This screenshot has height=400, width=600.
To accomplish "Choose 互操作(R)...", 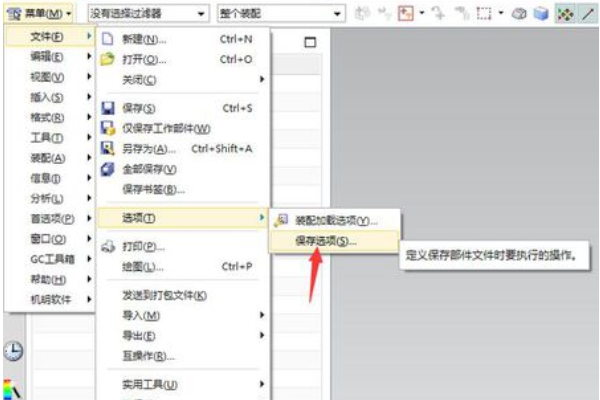I will click(x=183, y=356).
